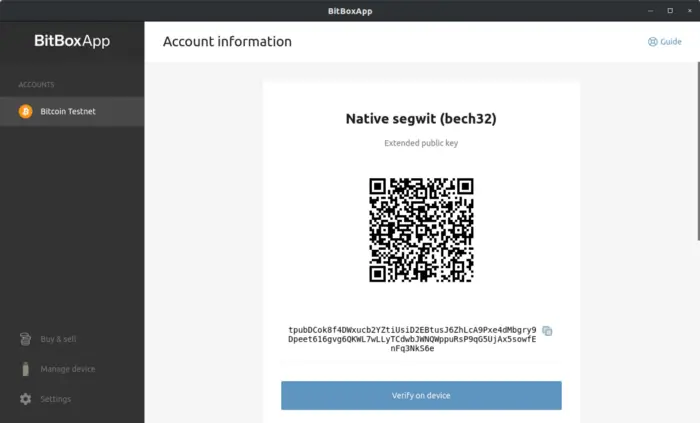This screenshot has height=423, width=700.
Task: Open the Buy & sell page label
Action: [58, 339]
